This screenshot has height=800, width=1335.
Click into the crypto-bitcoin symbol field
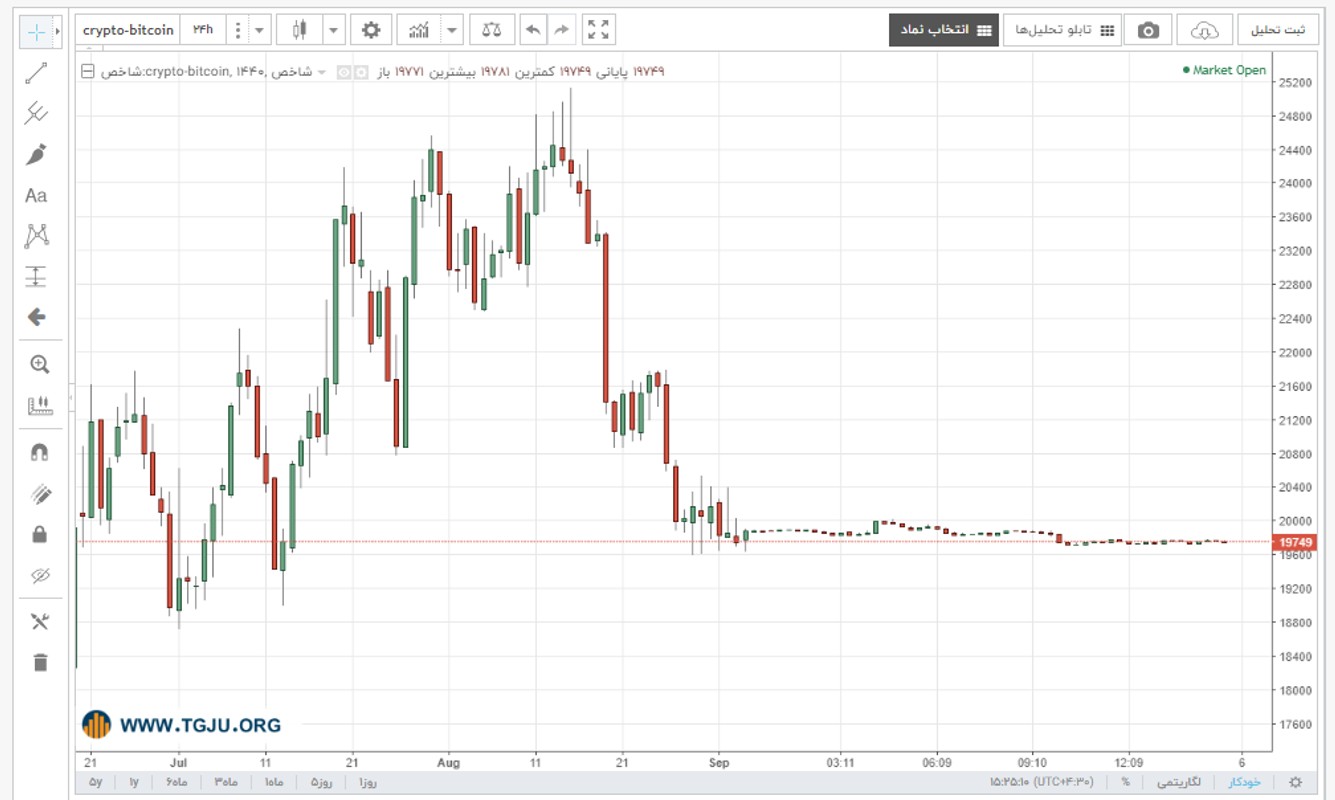pos(128,30)
